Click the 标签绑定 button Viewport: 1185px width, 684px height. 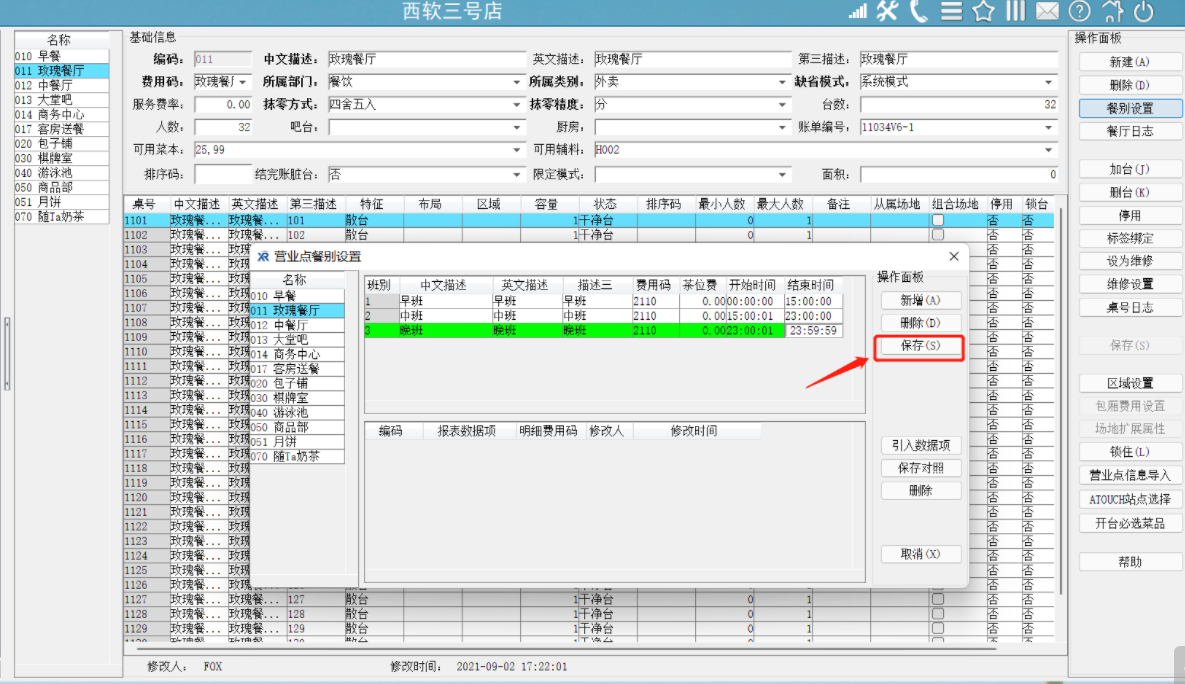[x=1129, y=238]
